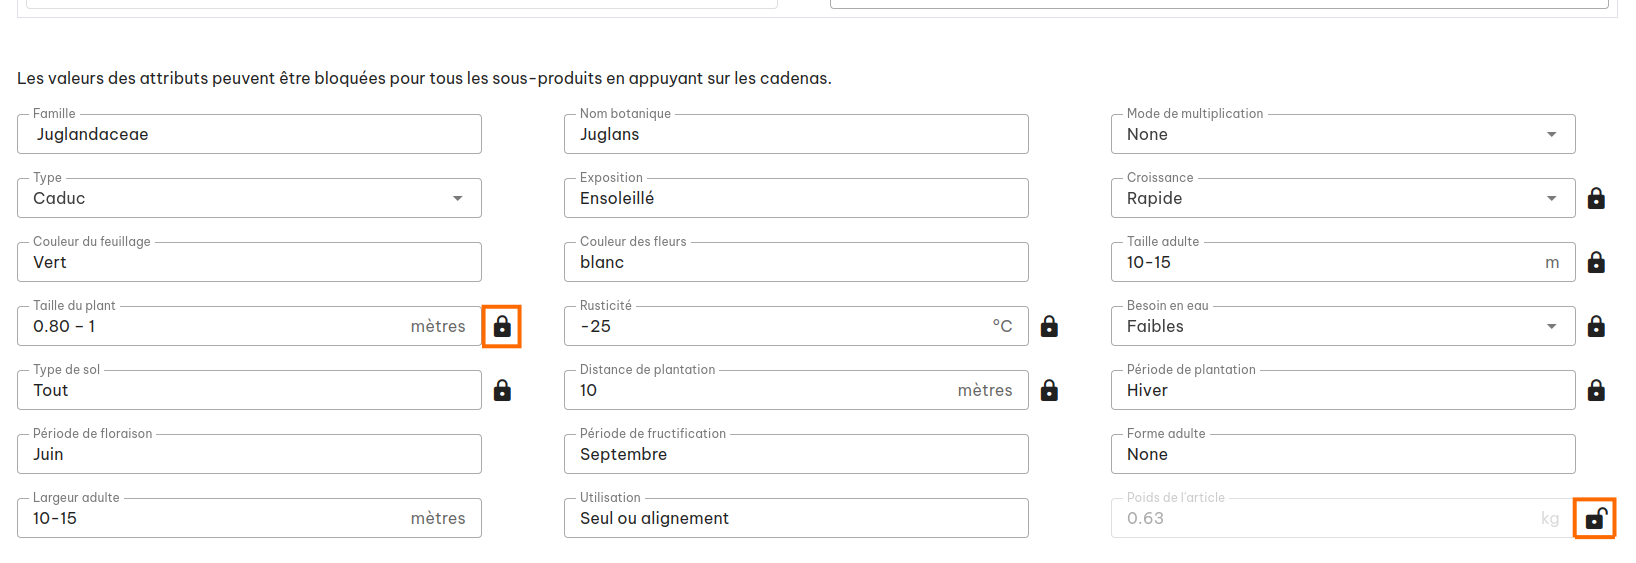Lock the Poids de l'article value
The image size is (1636, 563).
point(1595,518)
